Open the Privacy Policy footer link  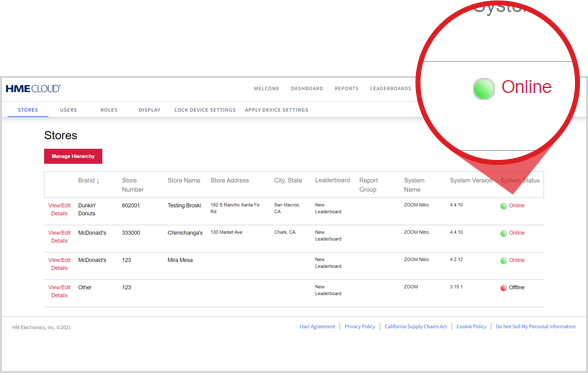[x=360, y=327]
